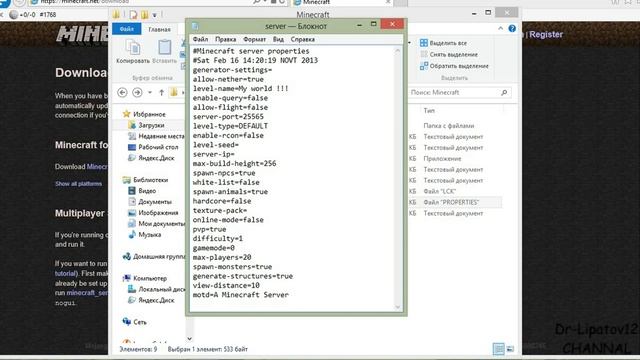The width and height of the screenshot is (640, 360).
Task: Click the properties icon in quick access toolbar
Action: point(133,15)
